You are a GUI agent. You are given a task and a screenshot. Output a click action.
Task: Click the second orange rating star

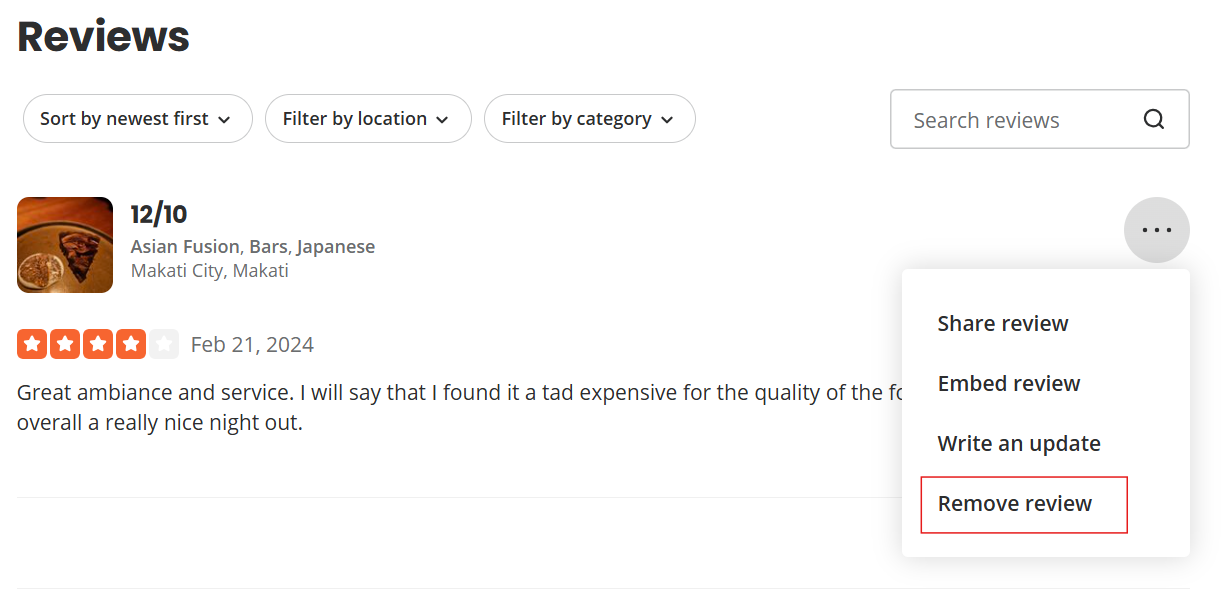point(65,345)
